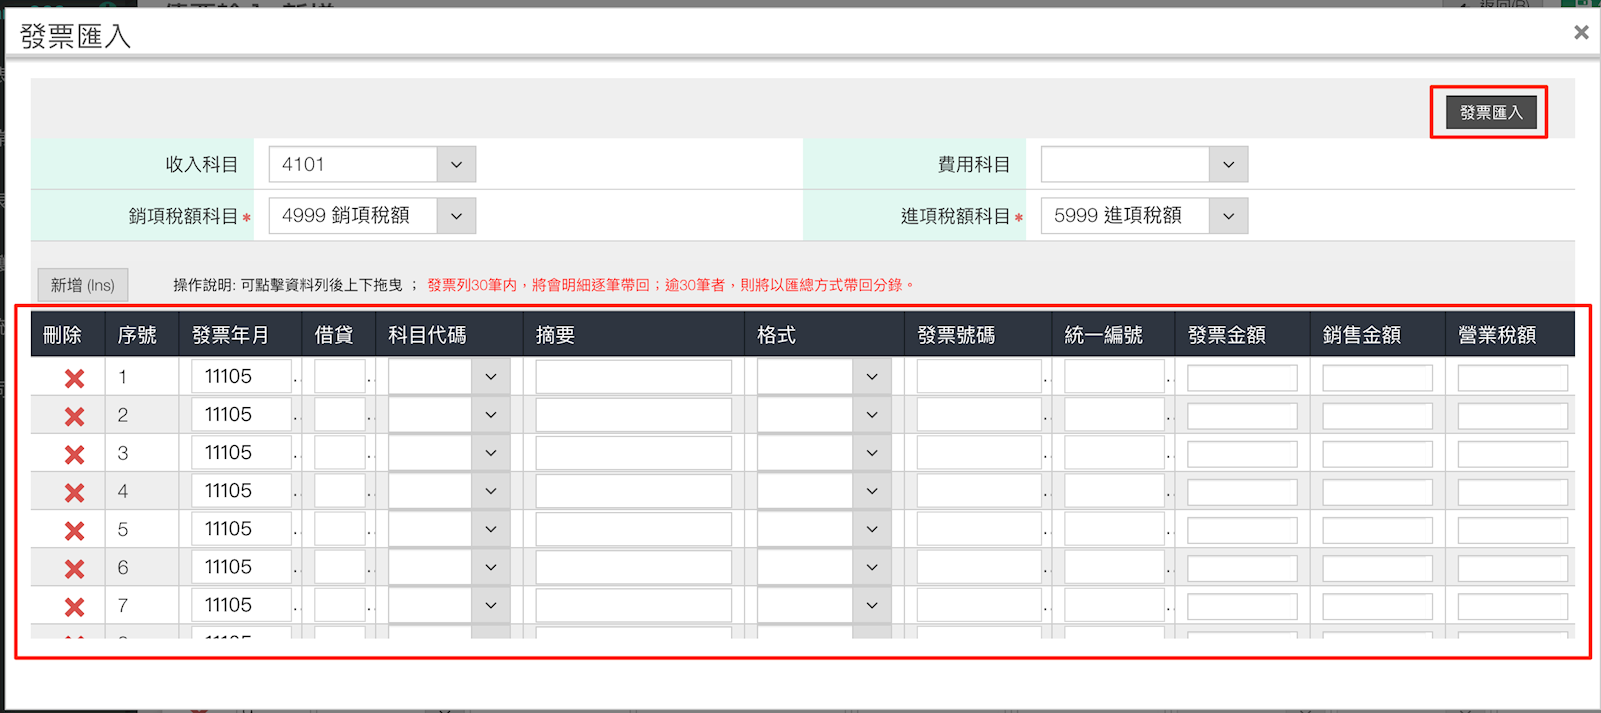Open the 收入科目 dropdown showing 4101
The width and height of the screenshot is (1601, 713).
pos(456,165)
